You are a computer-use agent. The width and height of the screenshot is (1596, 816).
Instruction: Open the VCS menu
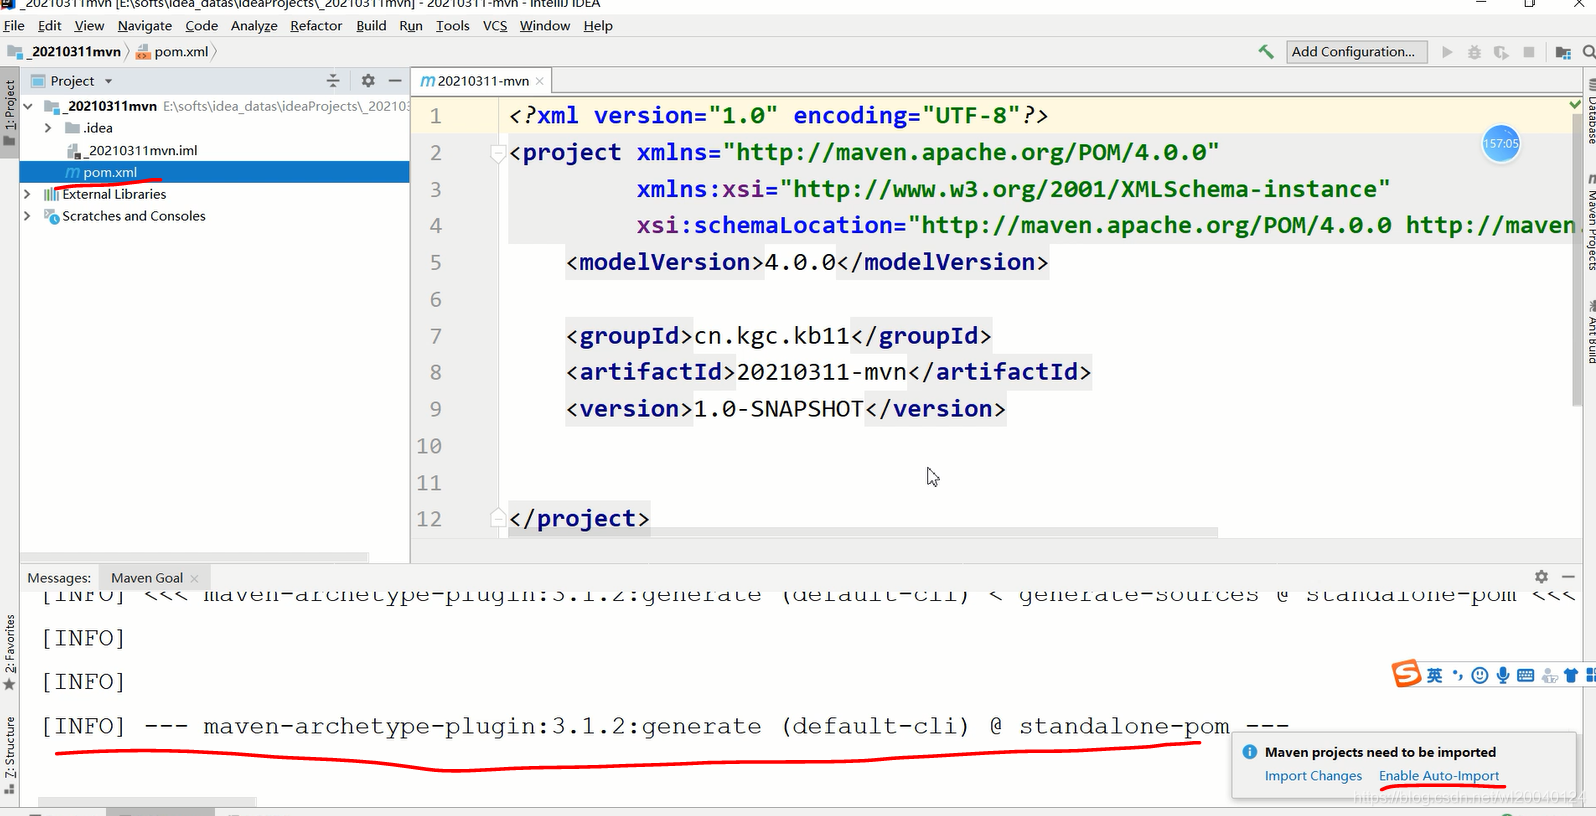coord(495,26)
